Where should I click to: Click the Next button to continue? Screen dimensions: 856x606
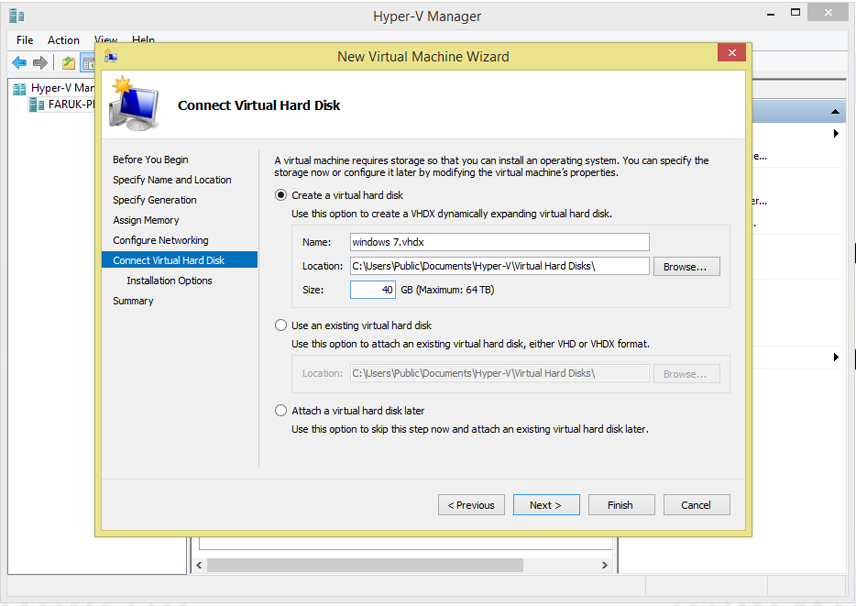(546, 505)
